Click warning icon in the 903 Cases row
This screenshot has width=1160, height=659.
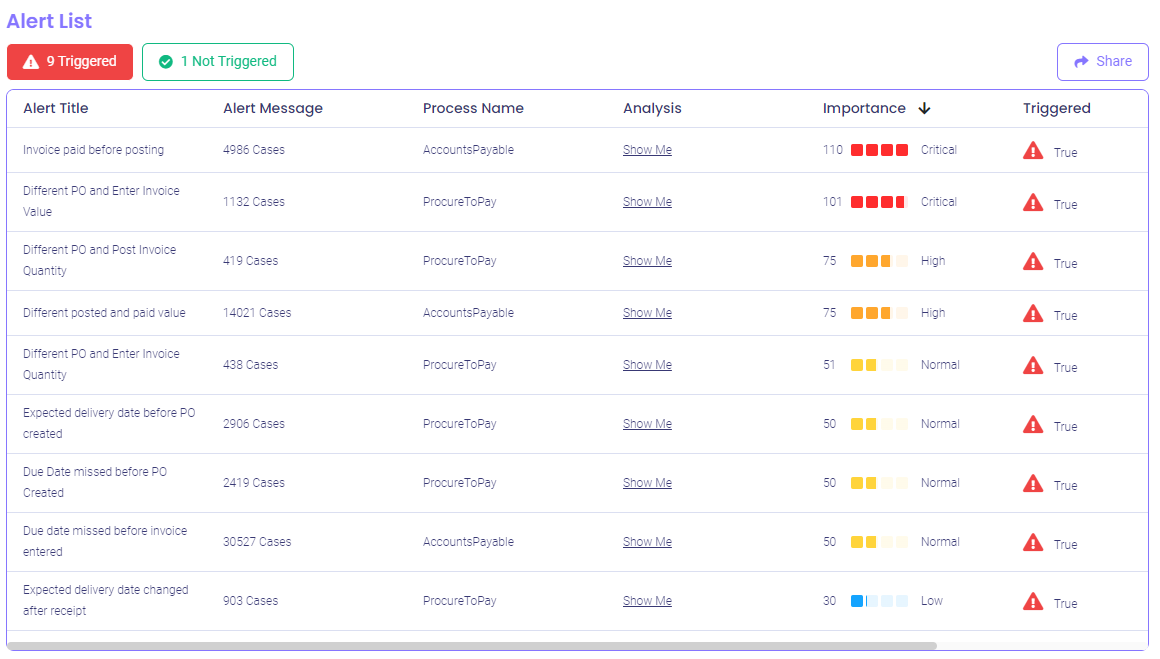pos(1033,601)
